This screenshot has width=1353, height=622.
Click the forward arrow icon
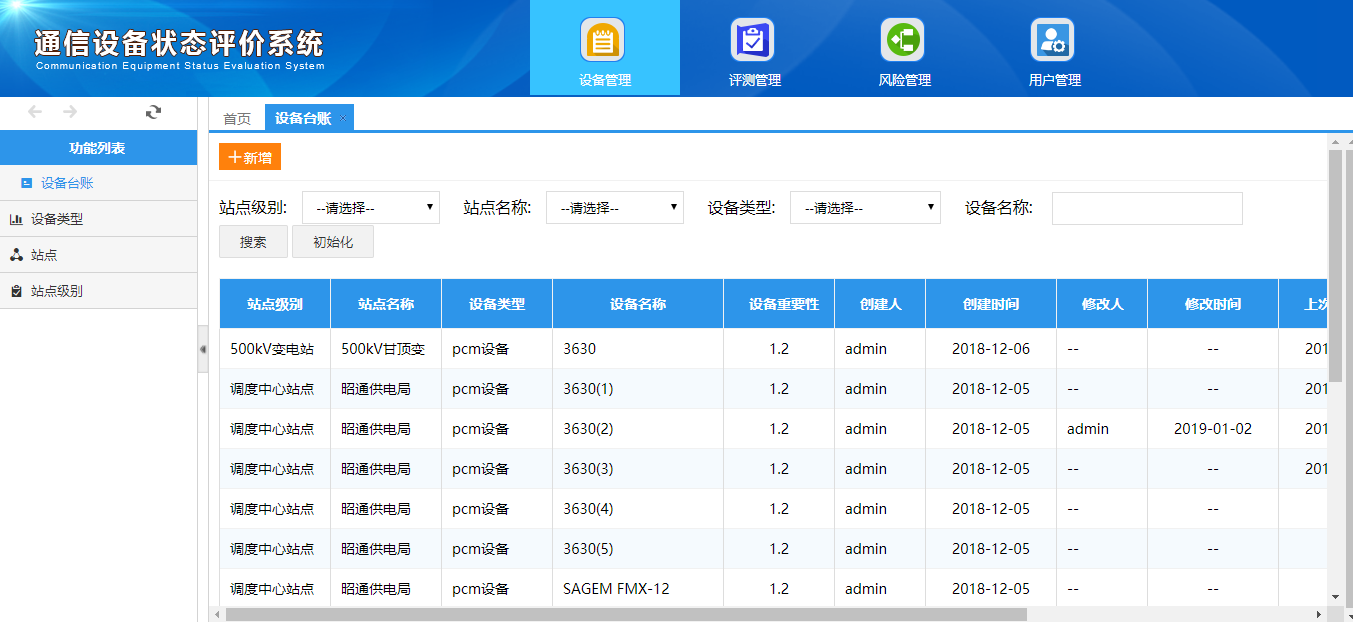click(x=70, y=112)
